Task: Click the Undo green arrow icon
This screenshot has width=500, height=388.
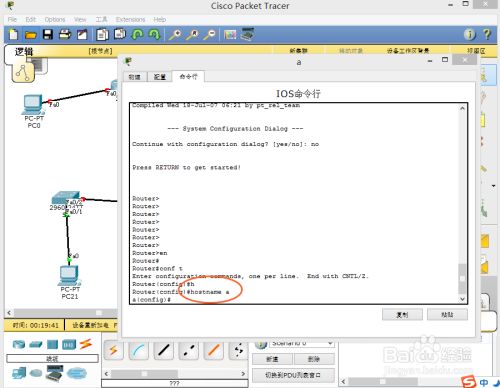Action: coord(137,34)
